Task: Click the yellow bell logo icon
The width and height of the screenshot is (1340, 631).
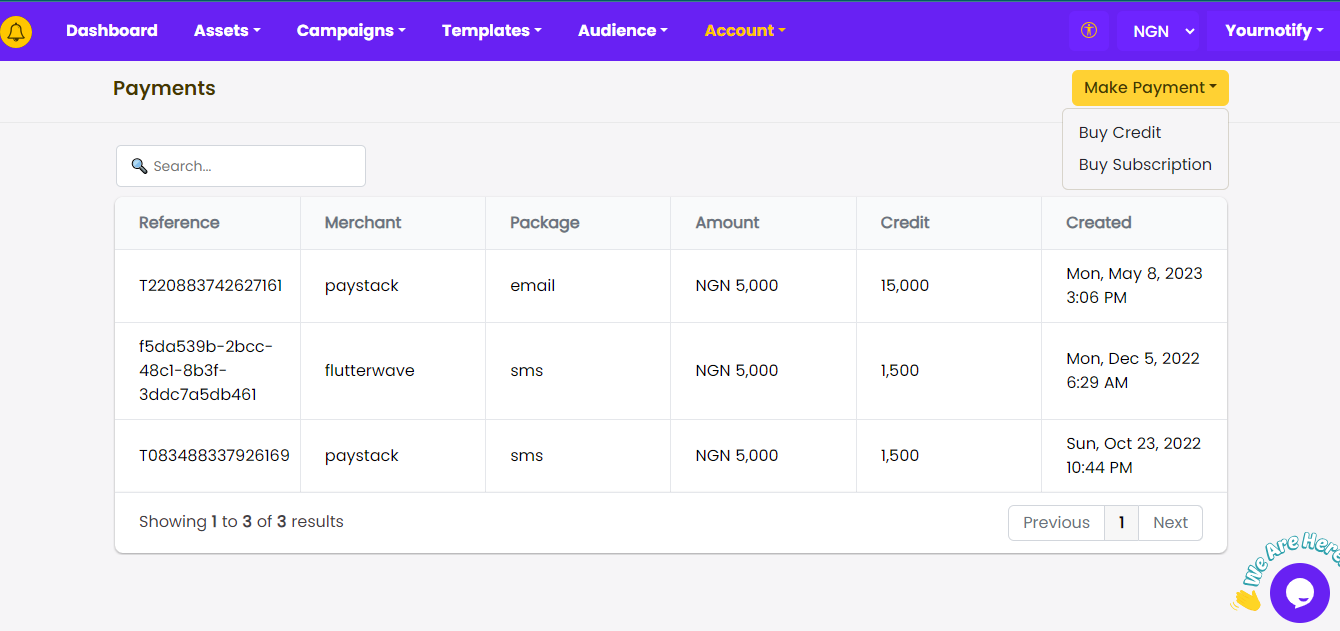Action: 15,31
